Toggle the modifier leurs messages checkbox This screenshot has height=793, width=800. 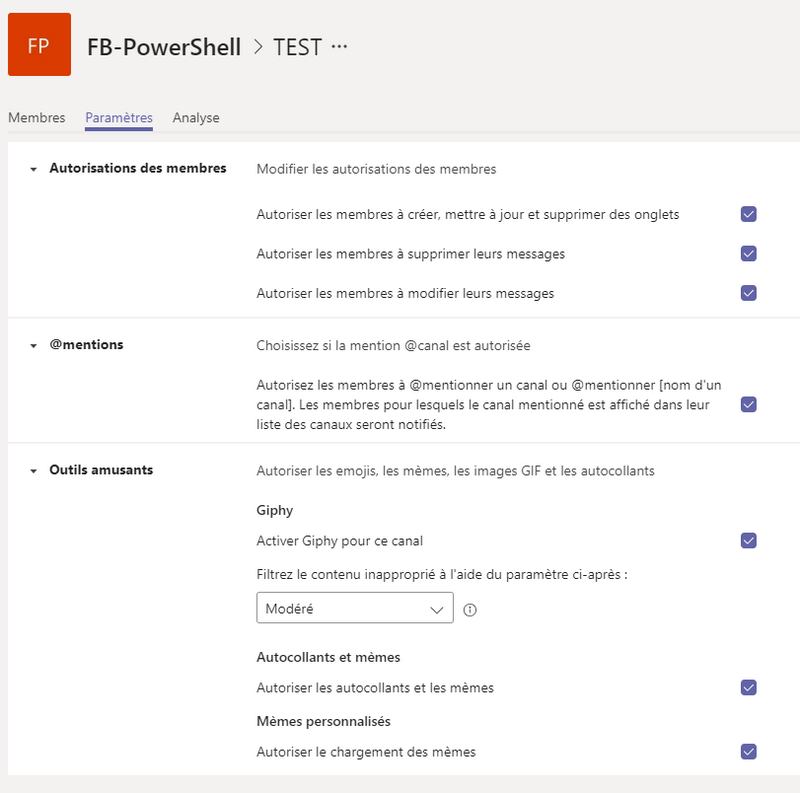point(748,293)
